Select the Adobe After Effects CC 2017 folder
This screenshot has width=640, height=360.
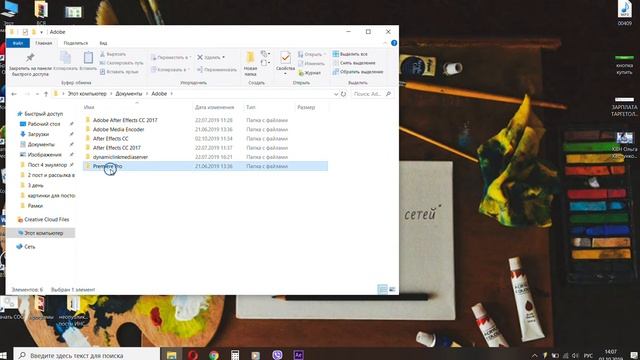point(125,120)
